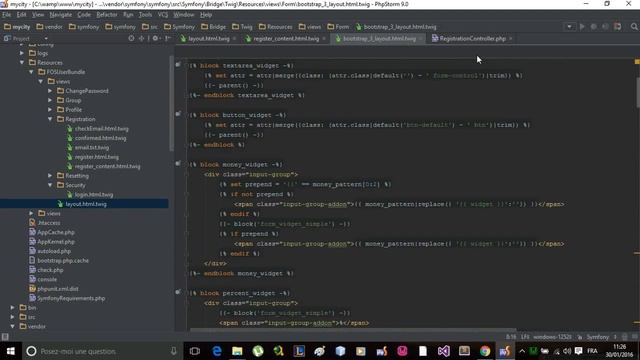
Task: Open the Refactor menu
Action: 107,15
